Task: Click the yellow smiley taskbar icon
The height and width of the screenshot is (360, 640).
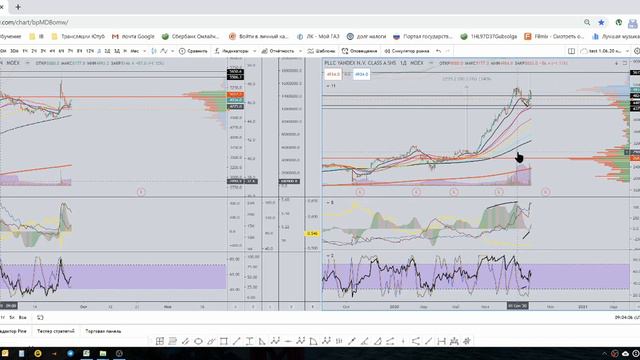Action: 38,353
